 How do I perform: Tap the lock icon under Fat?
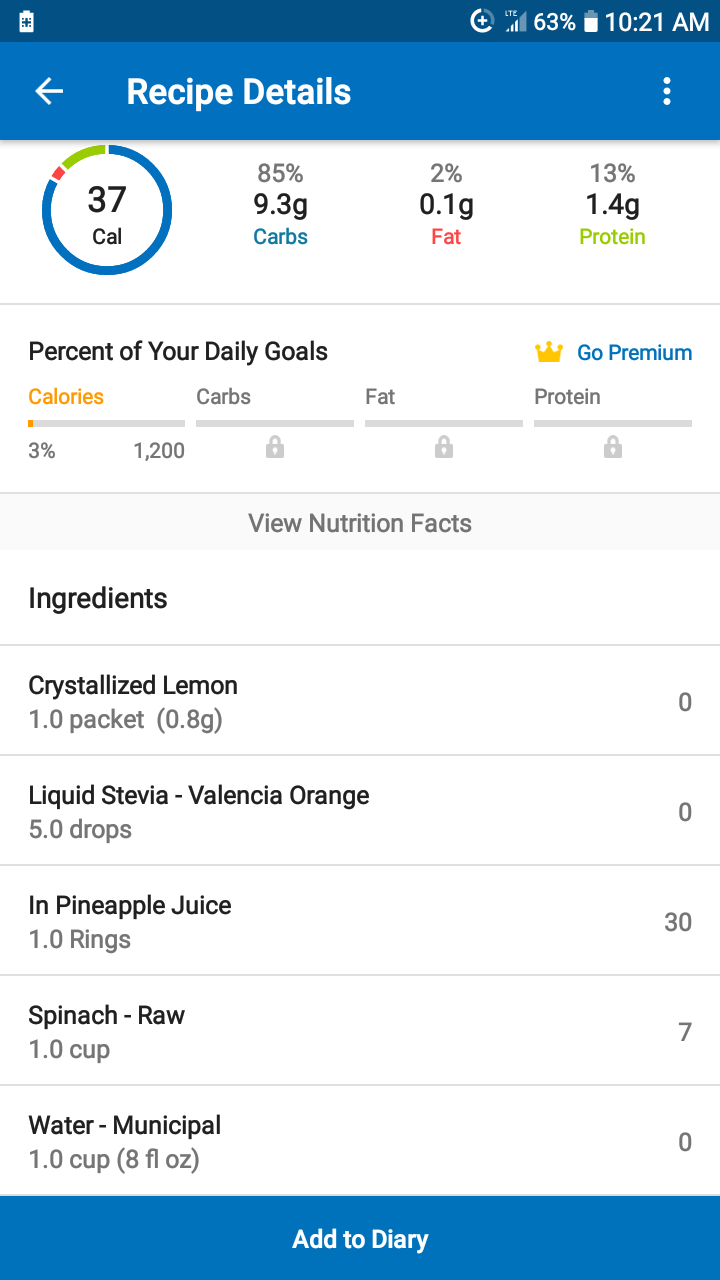click(x=444, y=448)
